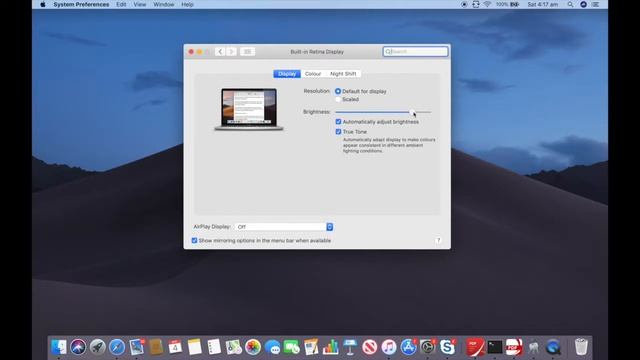This screenshot has width=640, height=360.
Task: Go forward in System Preferences
Action: pos(231,52)
